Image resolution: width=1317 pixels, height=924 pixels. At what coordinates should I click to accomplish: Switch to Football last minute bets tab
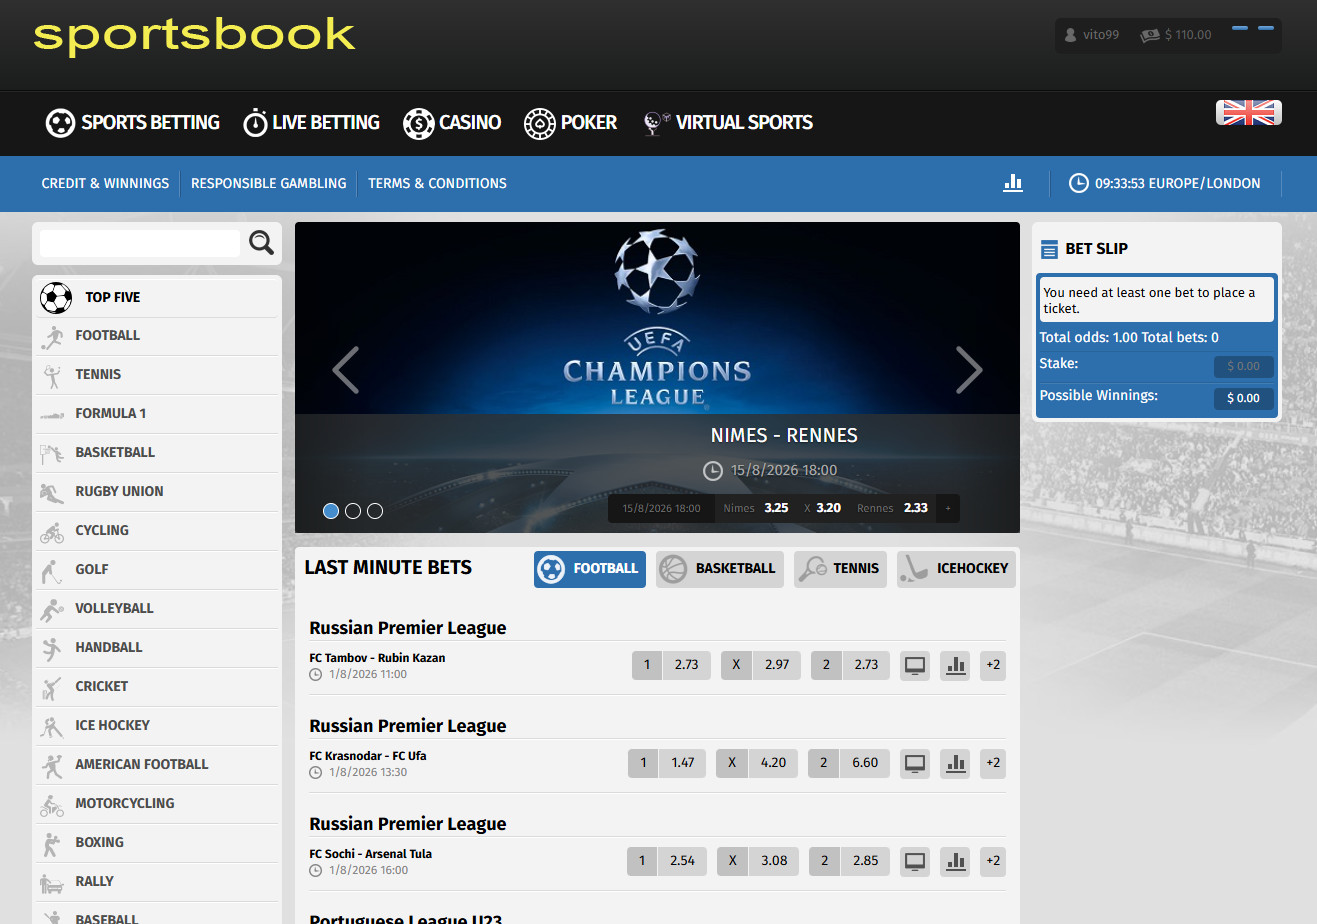coord(590,569)
